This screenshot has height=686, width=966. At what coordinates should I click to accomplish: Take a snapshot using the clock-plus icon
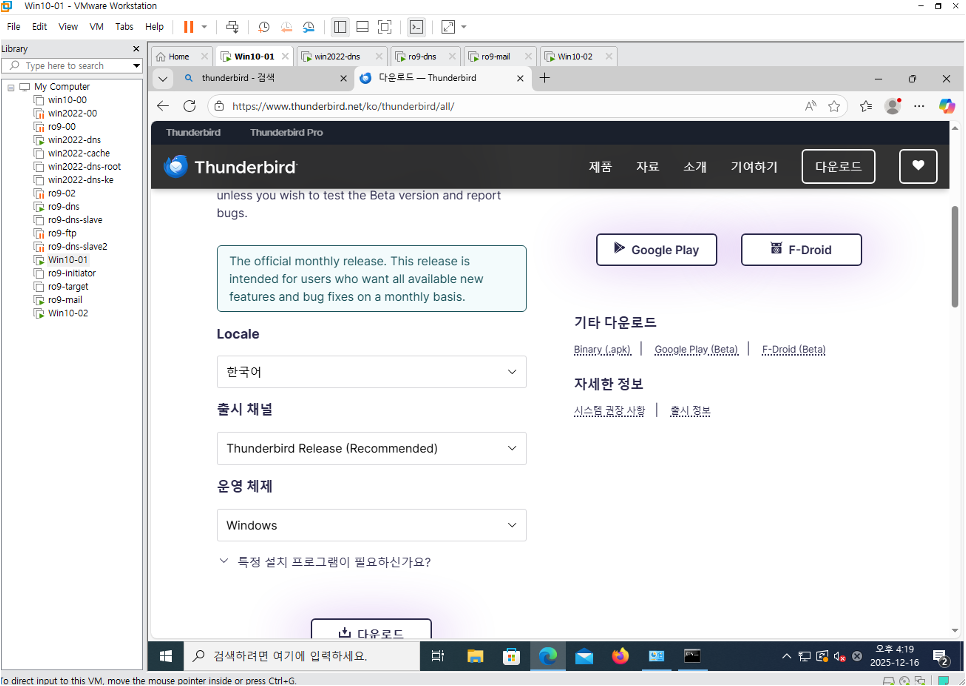pyautogui.click(x=264, y=27)
